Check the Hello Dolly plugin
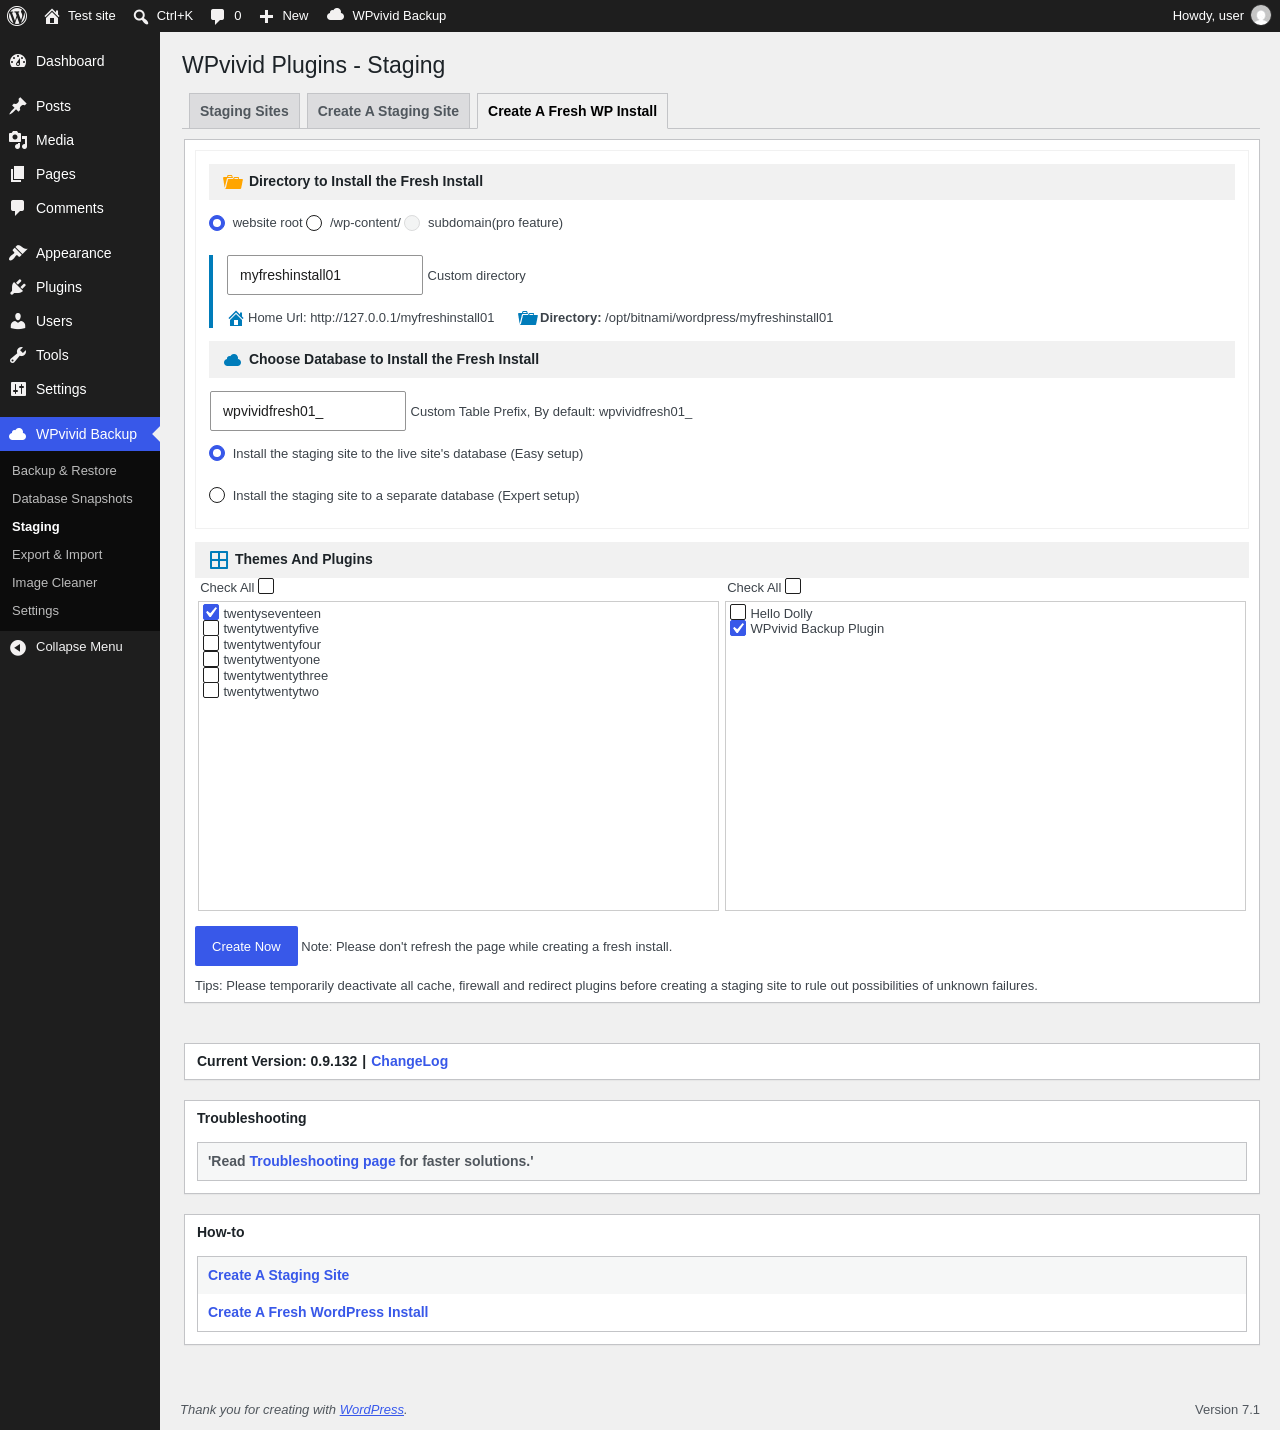Screen dimensions: 1280x1430 (x=738, y=612)
